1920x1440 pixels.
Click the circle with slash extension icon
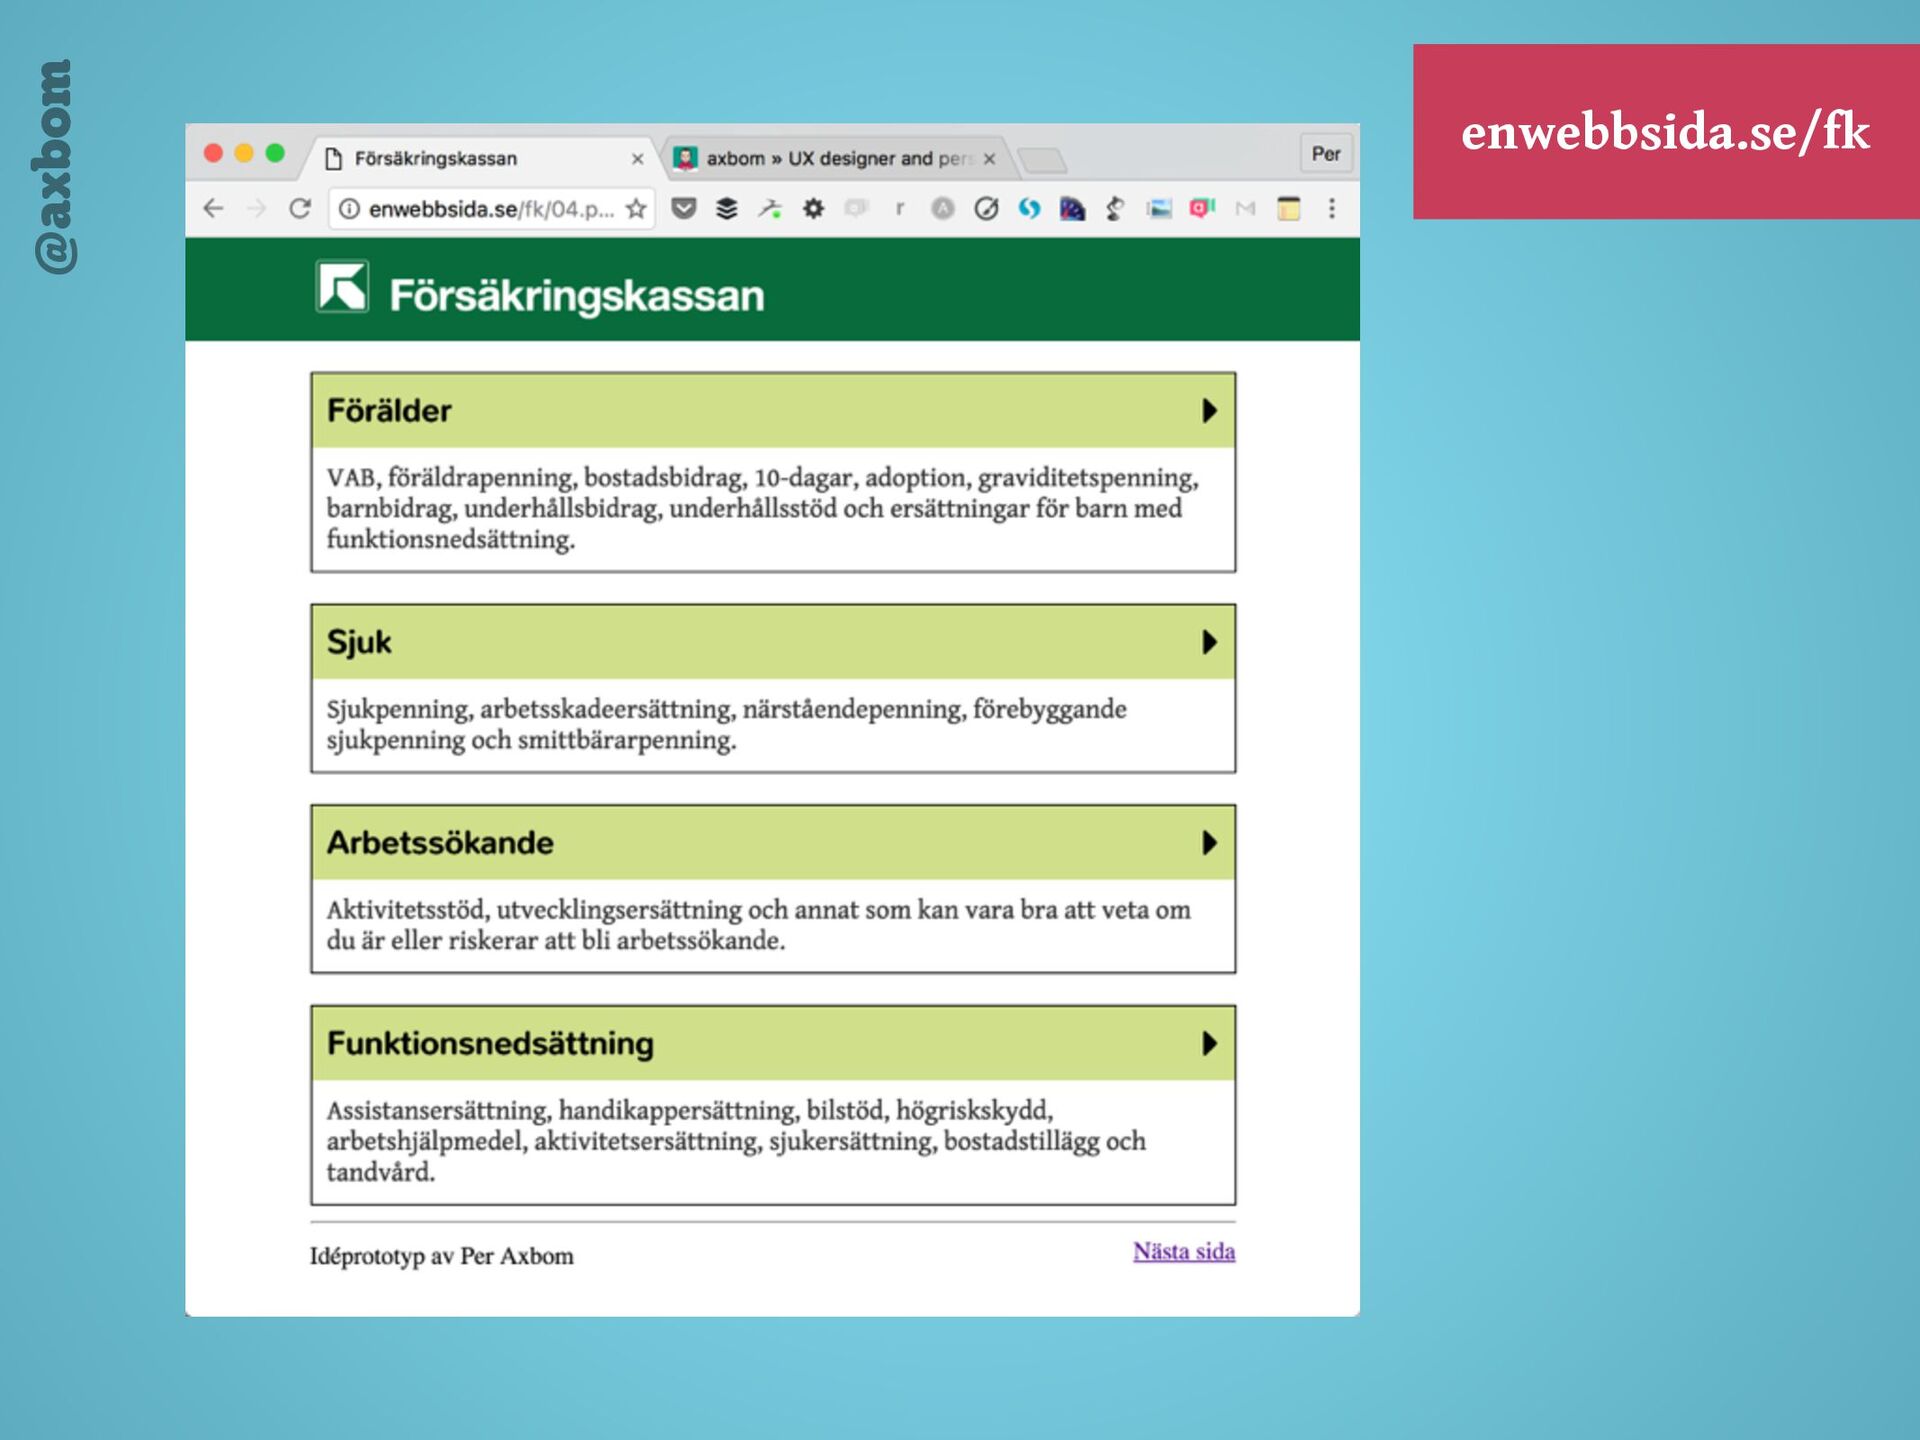click(986, 208)
